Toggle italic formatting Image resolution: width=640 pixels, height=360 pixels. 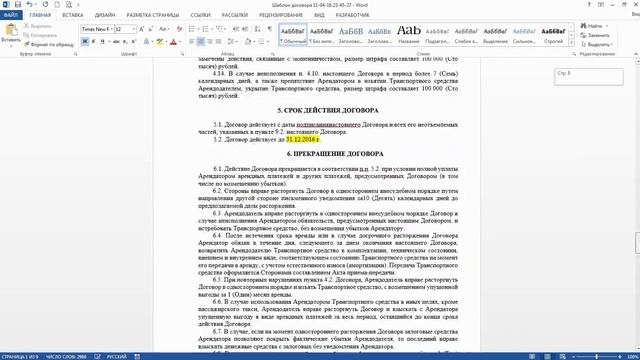tap(93, 42)
